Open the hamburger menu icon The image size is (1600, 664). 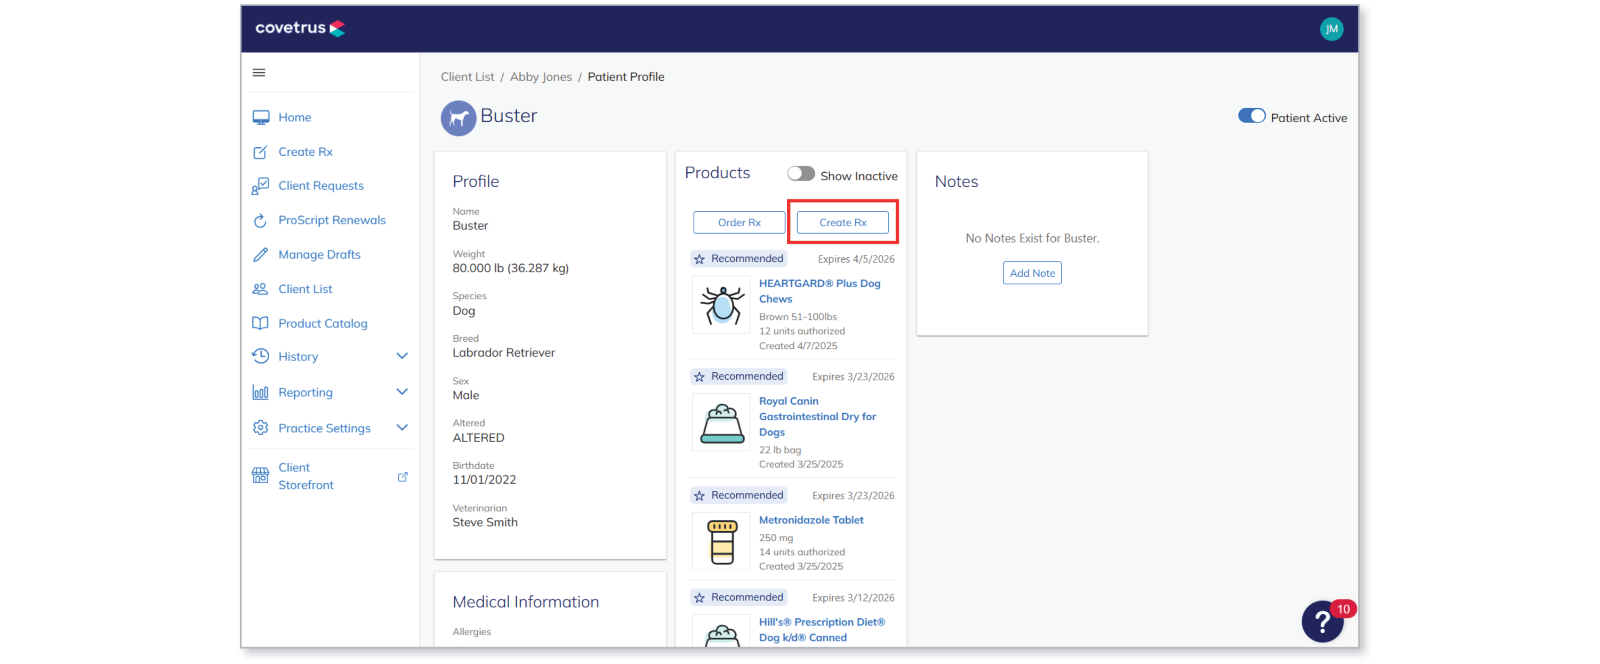click(x=259, y=72)
